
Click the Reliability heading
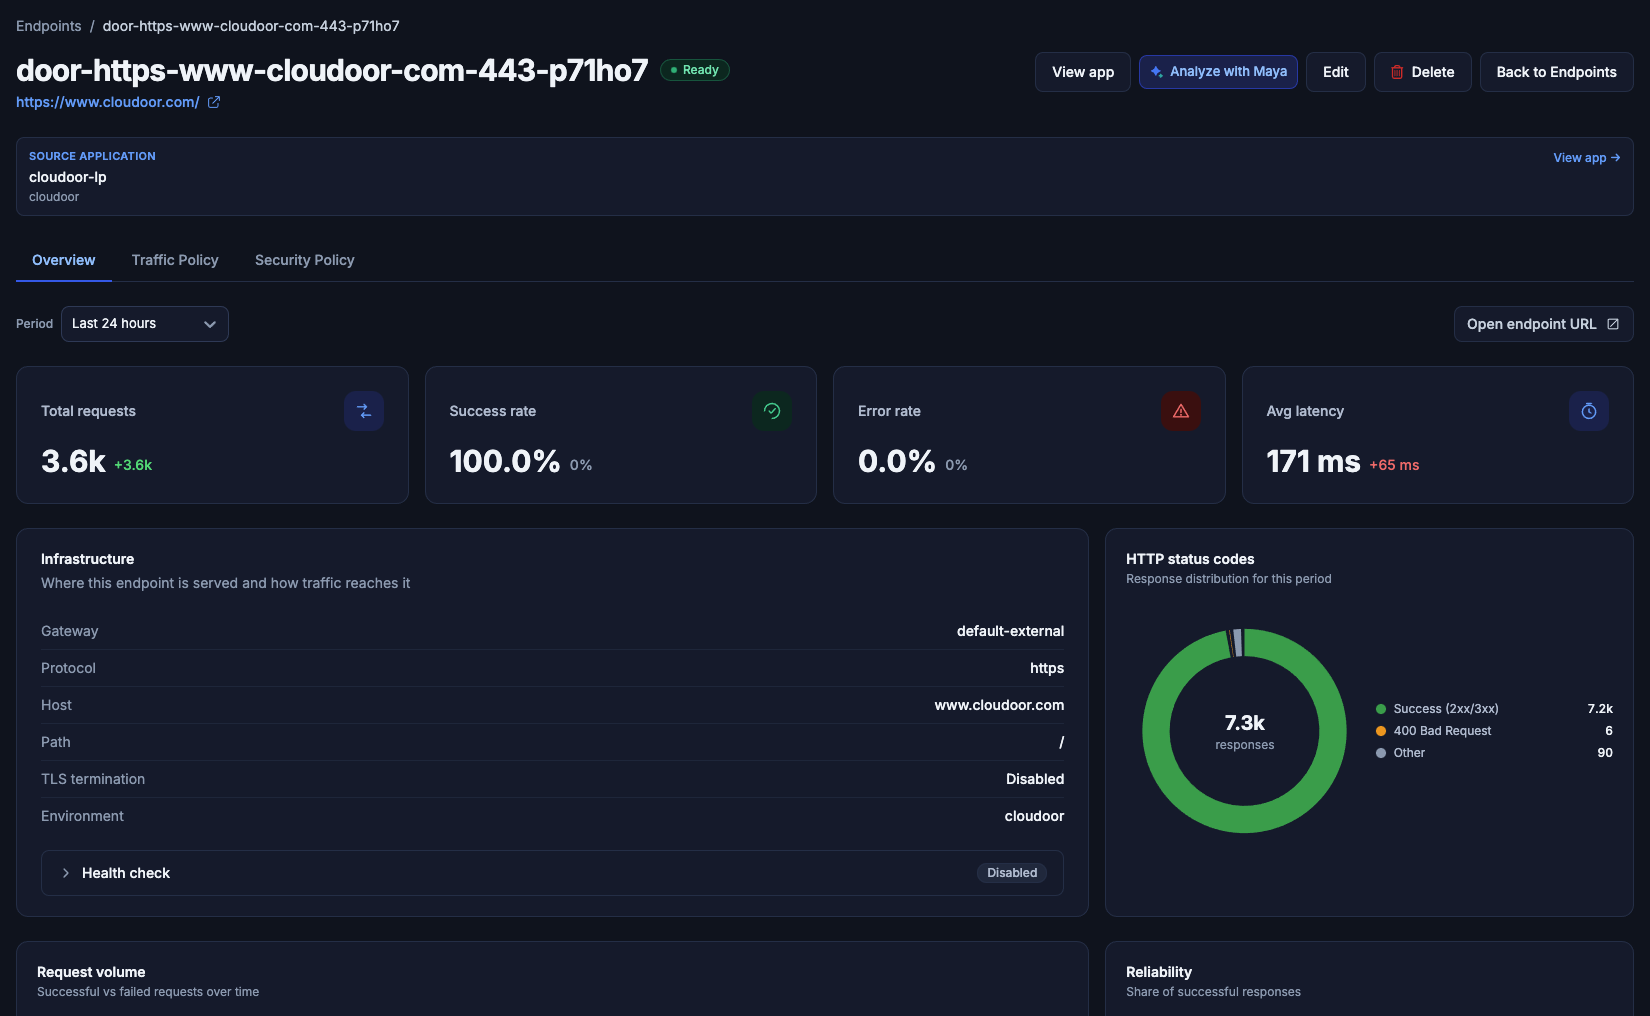pyautogui.click(x=1159, y=972)
